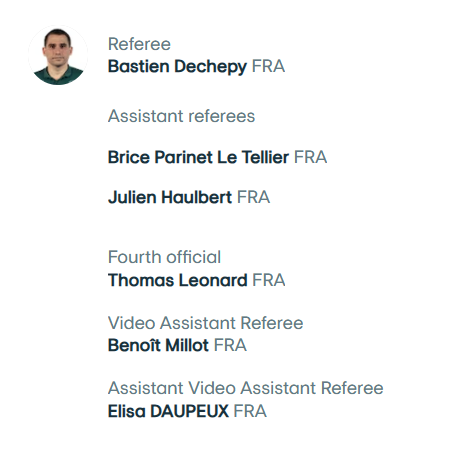Select the FRA code beside Brice Parinet Le Tellier

(x=310, y=157)
